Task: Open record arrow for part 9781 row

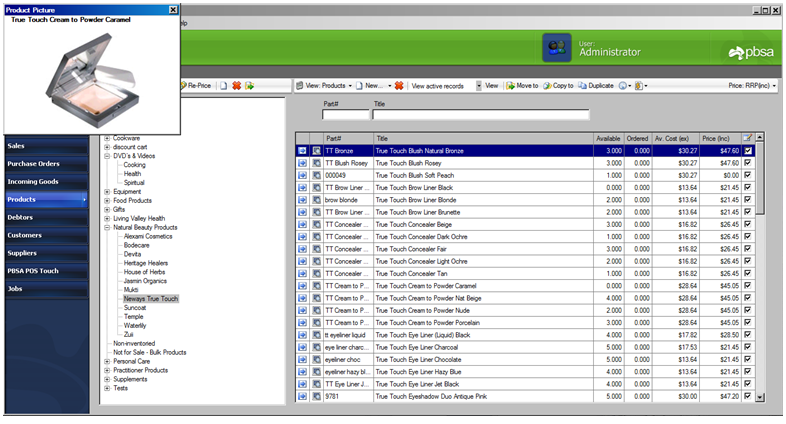Action: [302, 396]
